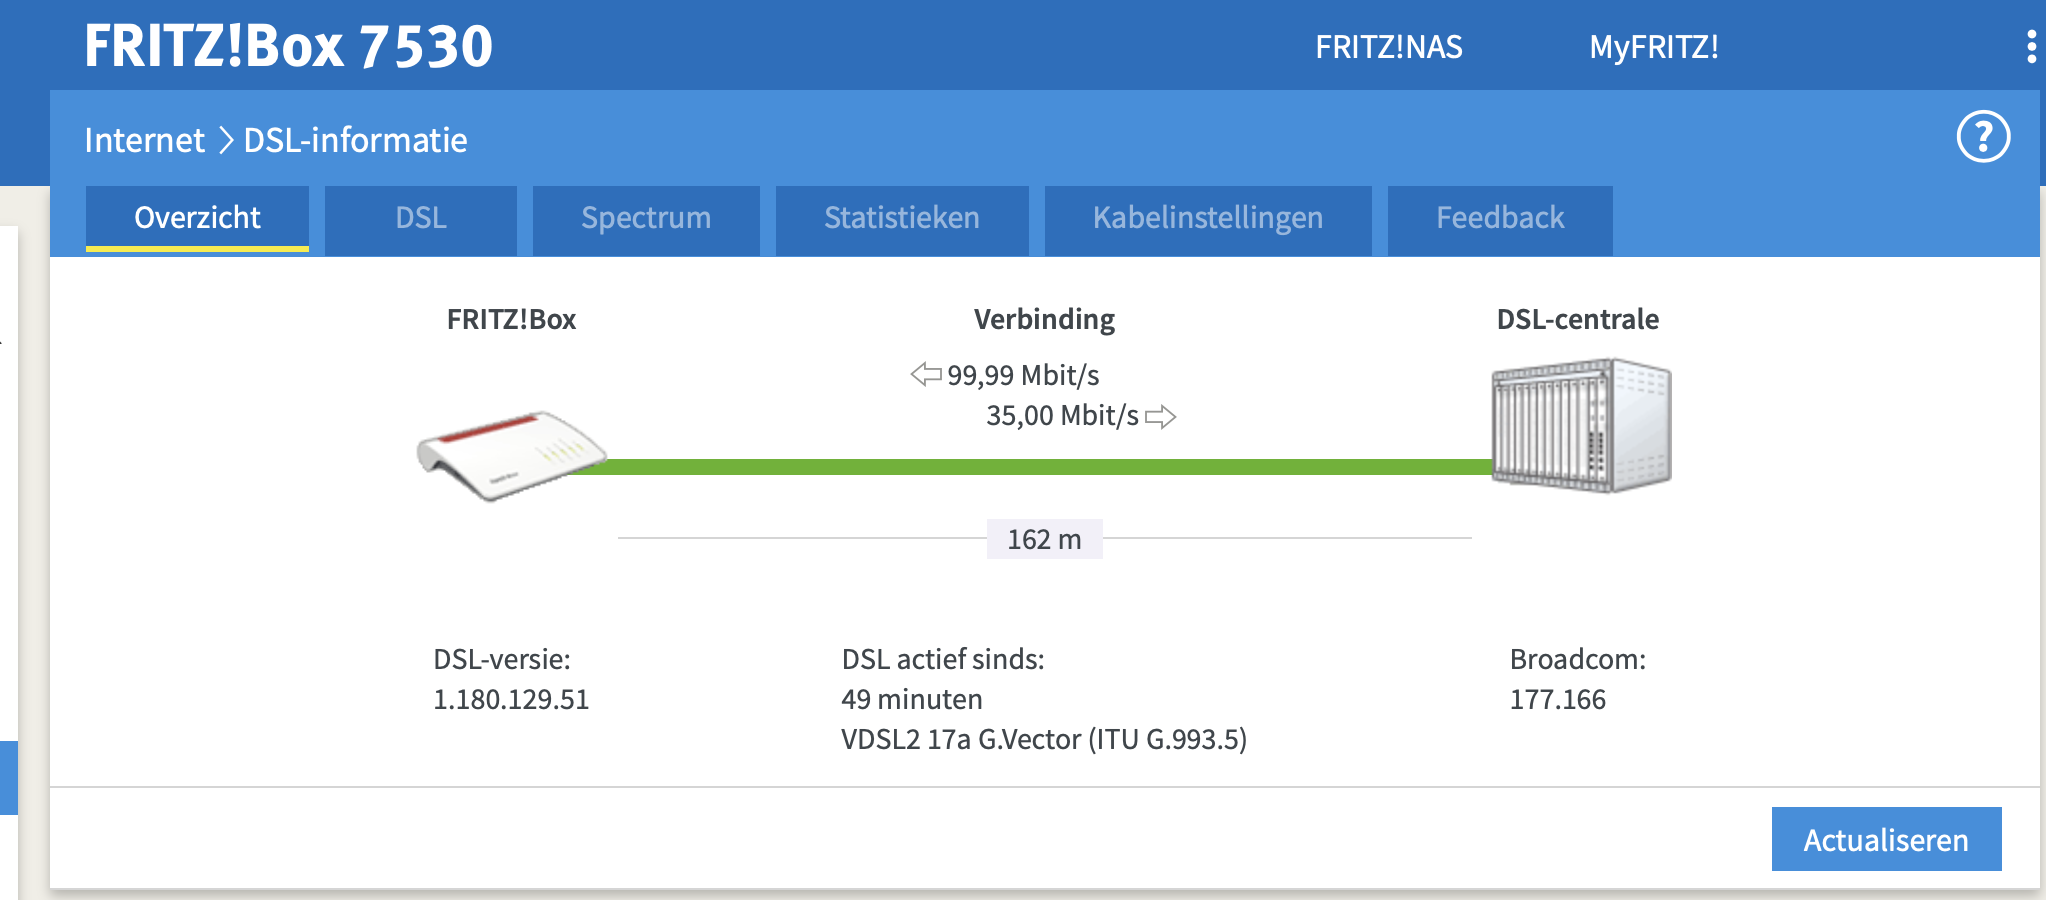
Task: Switch to the Feedback tab
Action: pyautogui.click(x=1499, y=218)
